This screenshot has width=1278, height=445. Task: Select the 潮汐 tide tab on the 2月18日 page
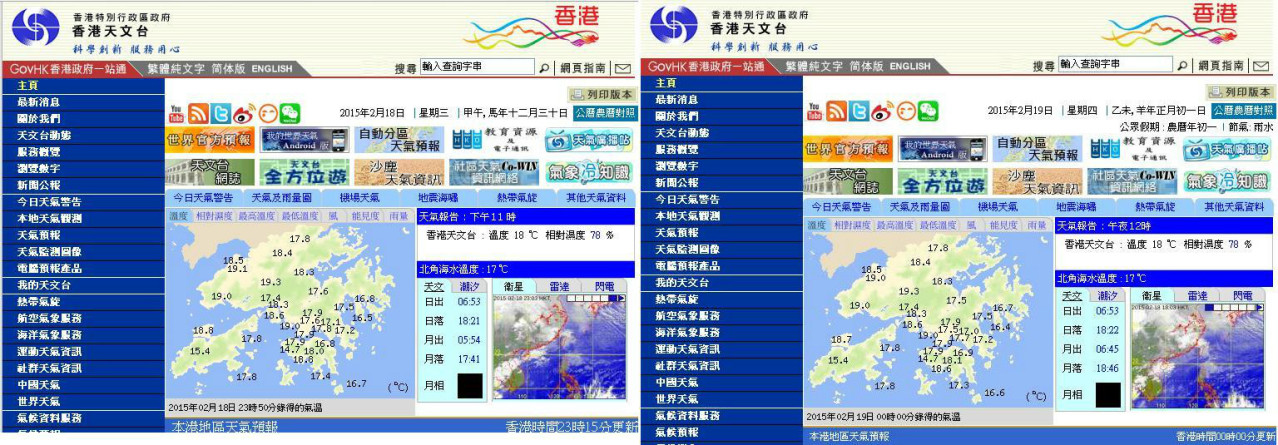coord(468,287)
